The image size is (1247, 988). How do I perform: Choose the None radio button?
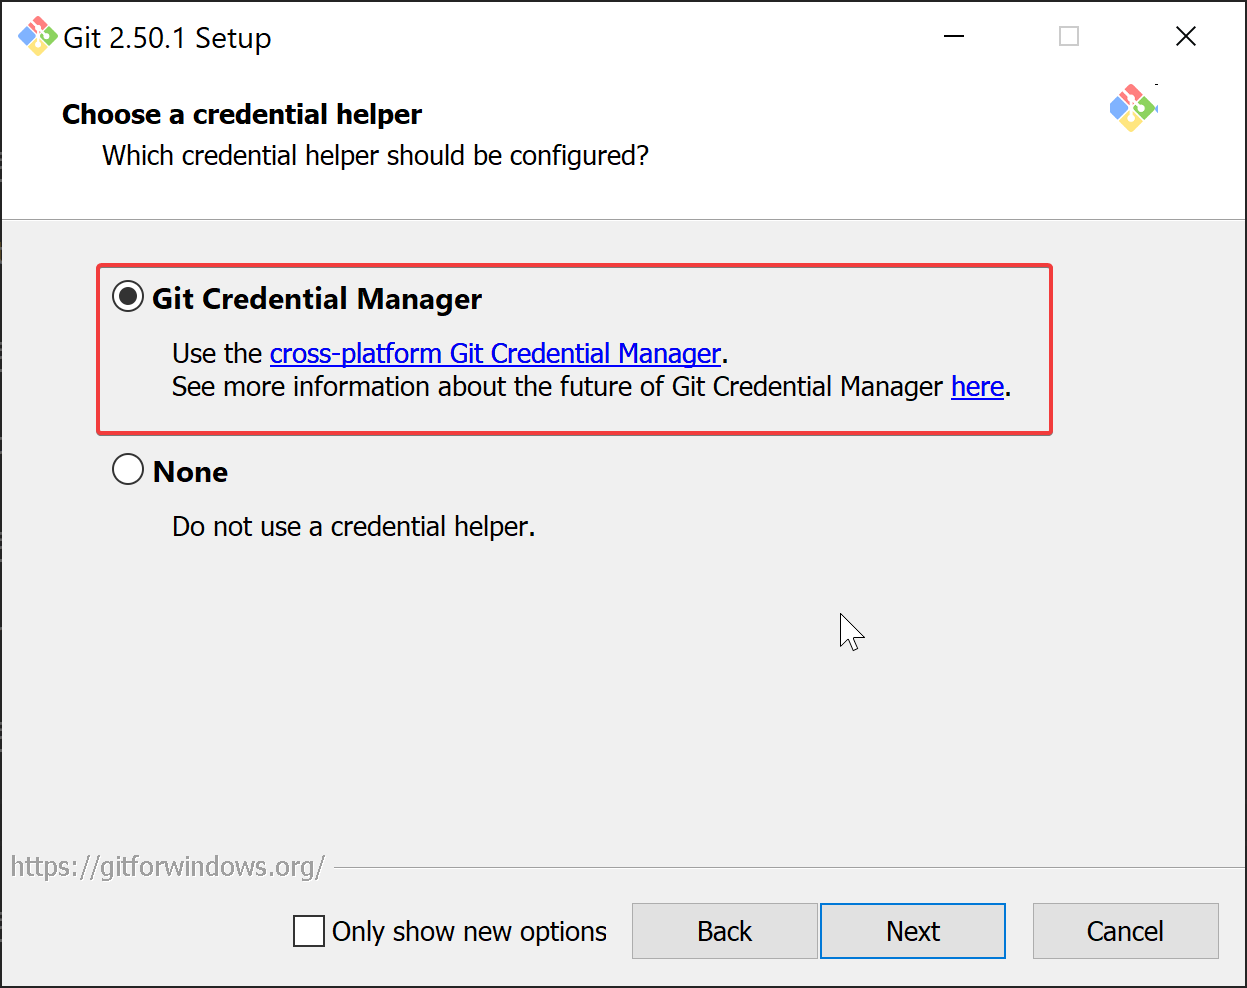click(128, 469)
